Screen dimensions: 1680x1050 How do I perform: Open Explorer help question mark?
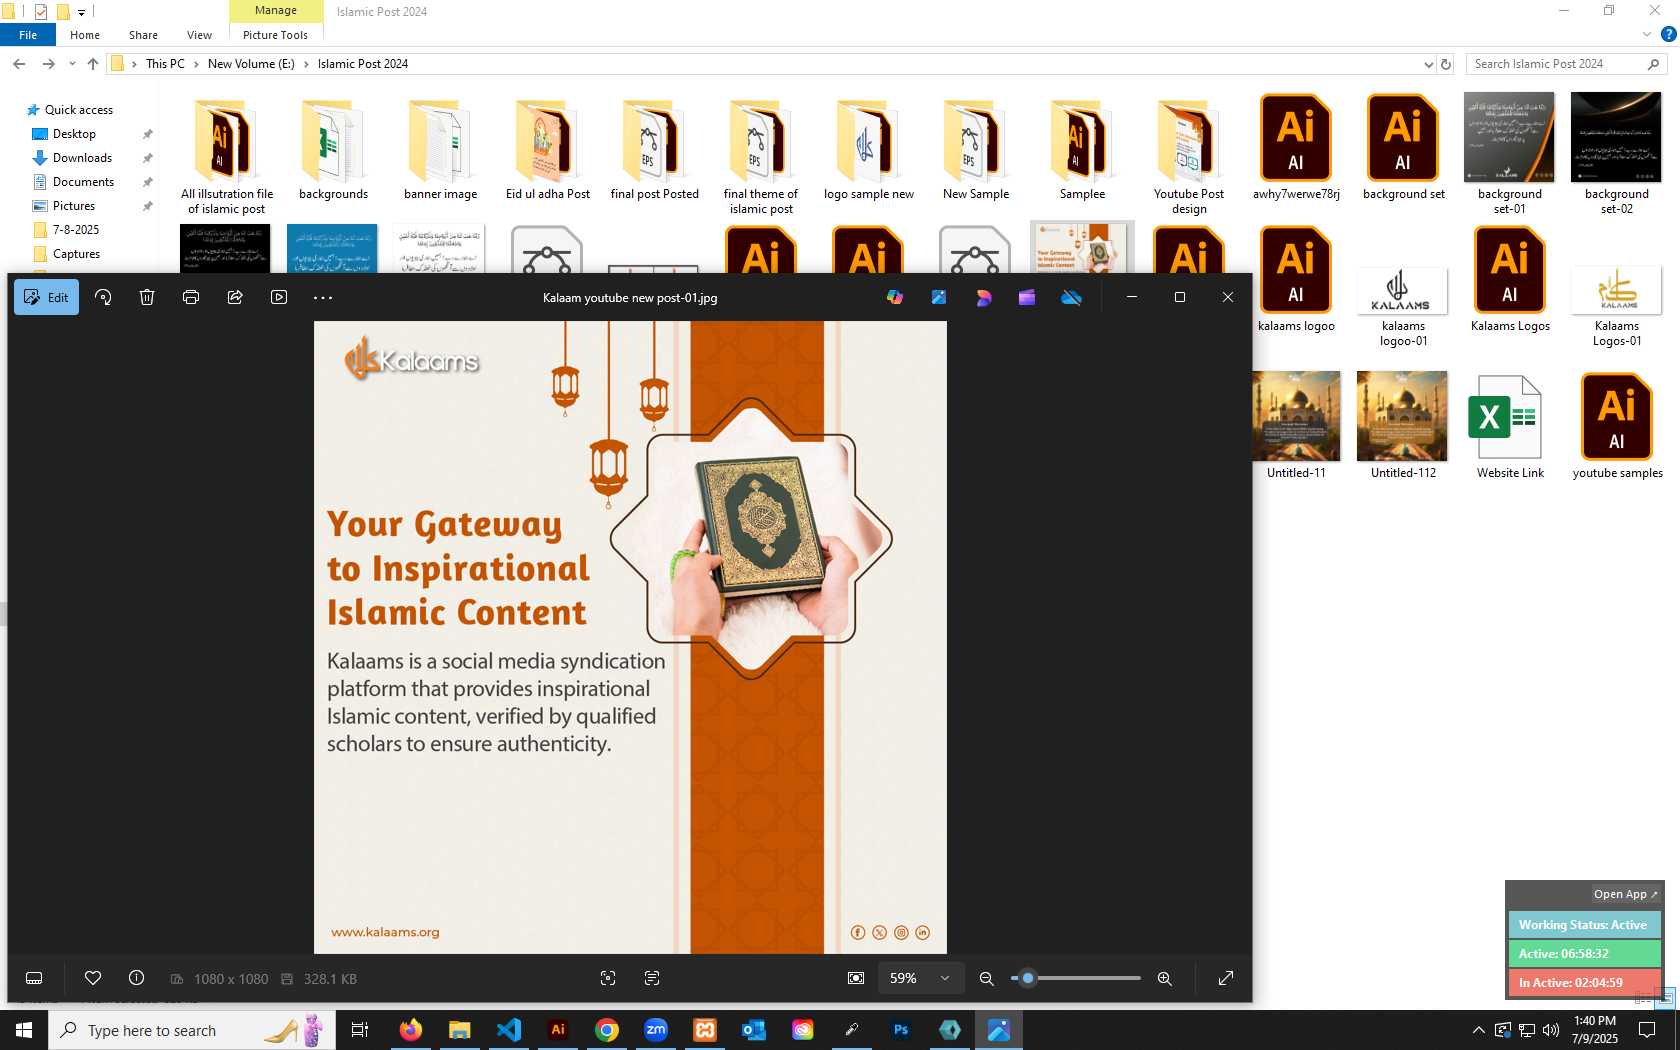point(1668,35)
